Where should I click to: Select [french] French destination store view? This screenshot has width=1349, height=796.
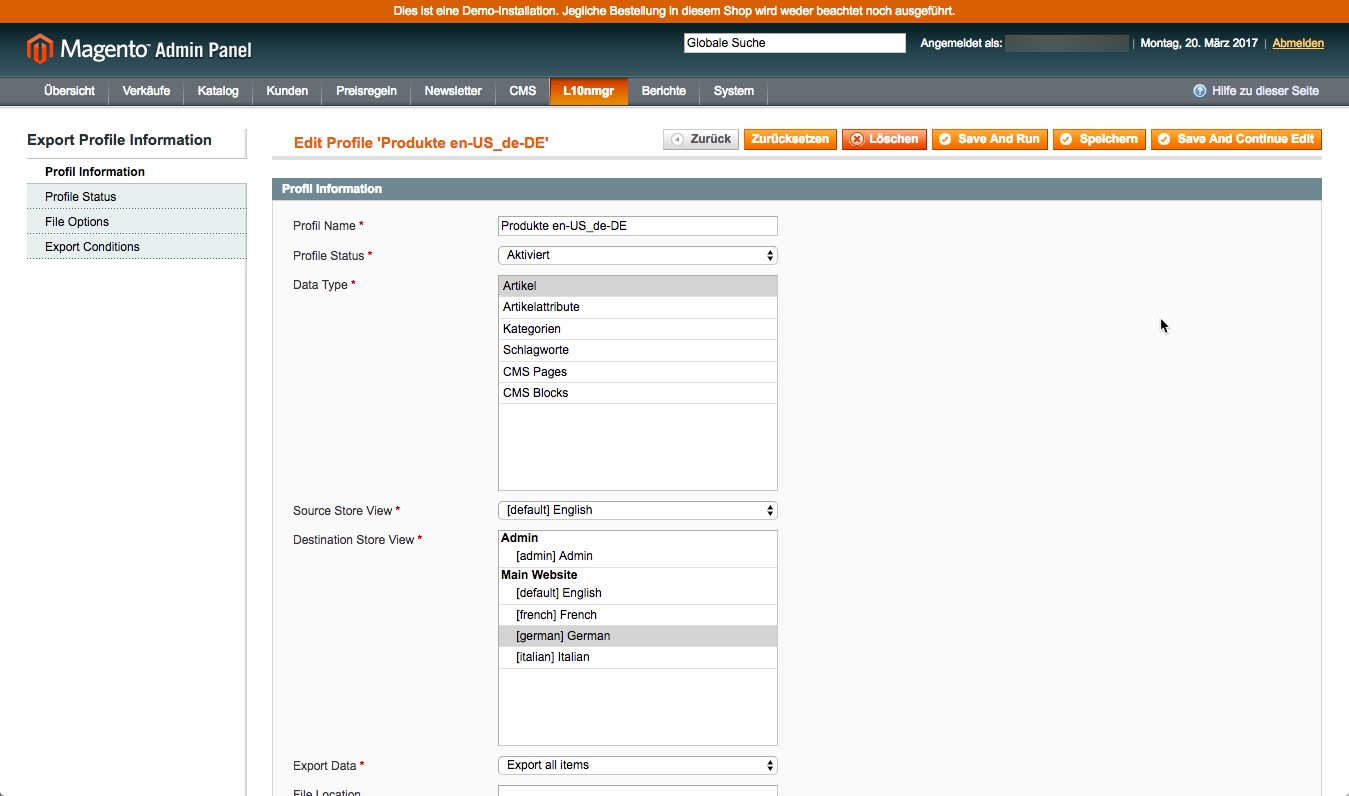tap(638, 615)
